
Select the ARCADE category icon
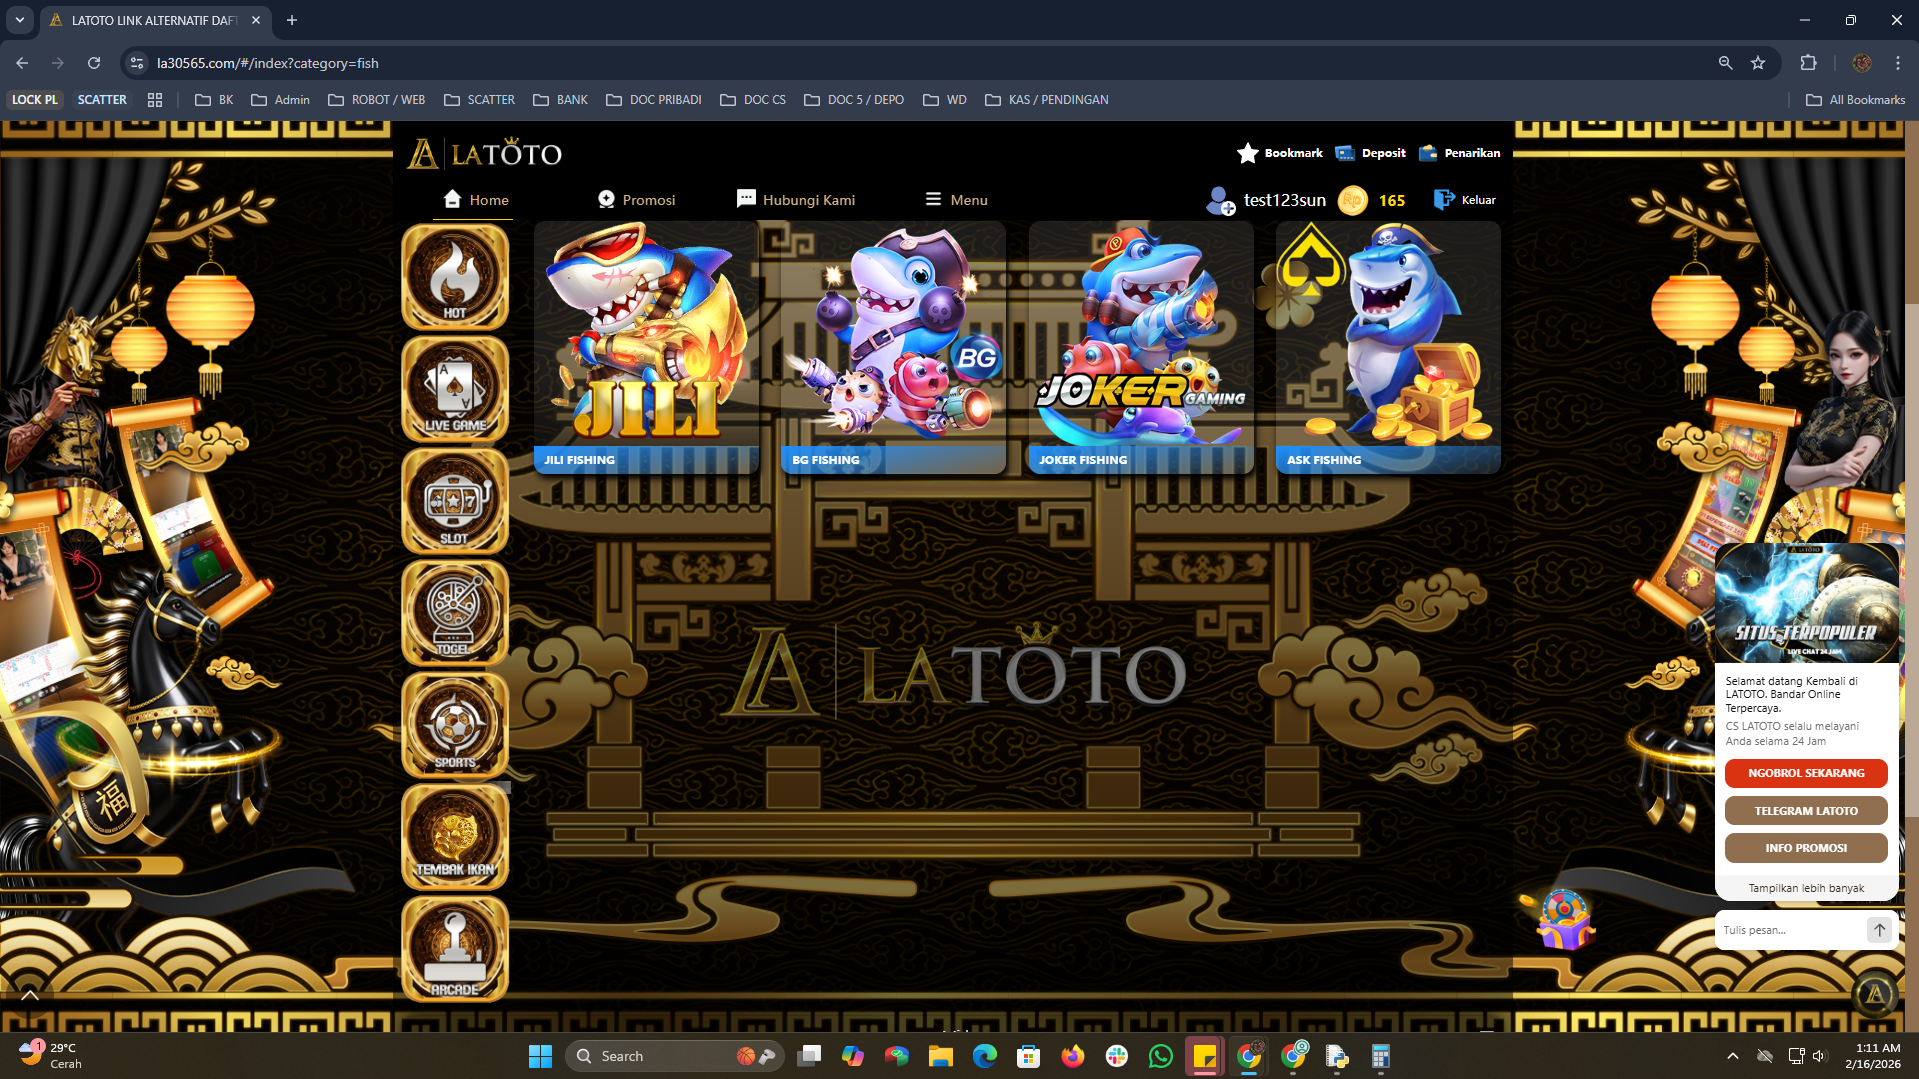pos(455,949)
